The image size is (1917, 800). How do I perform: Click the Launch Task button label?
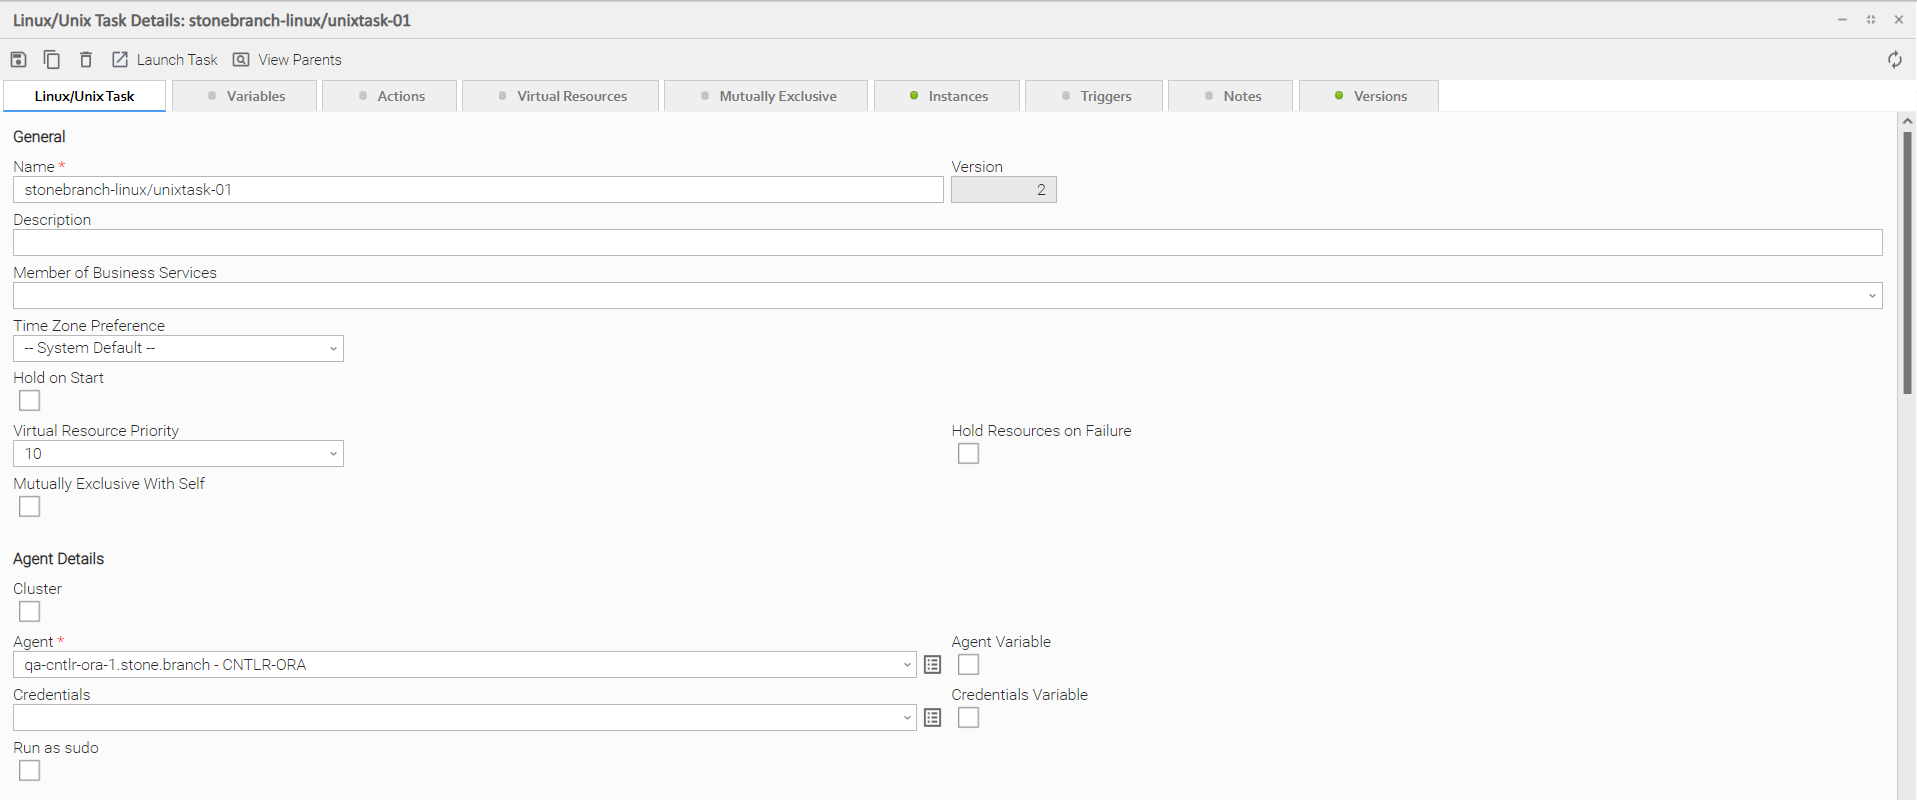[x=177, y=60]
